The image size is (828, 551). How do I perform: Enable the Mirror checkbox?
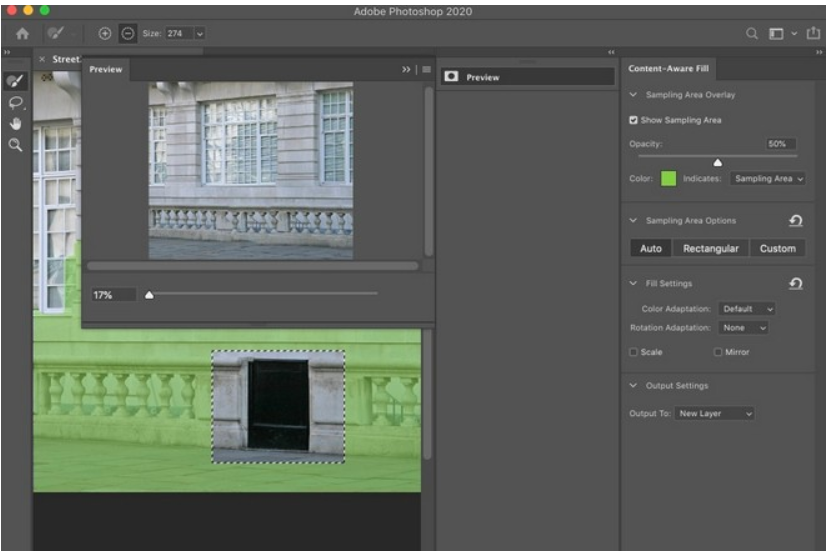coord(718,352)
